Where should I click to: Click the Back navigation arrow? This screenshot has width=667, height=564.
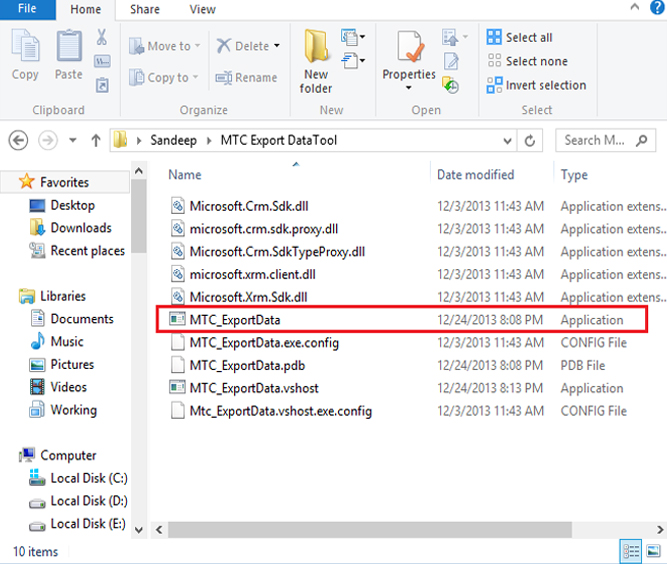coord(18,141)
